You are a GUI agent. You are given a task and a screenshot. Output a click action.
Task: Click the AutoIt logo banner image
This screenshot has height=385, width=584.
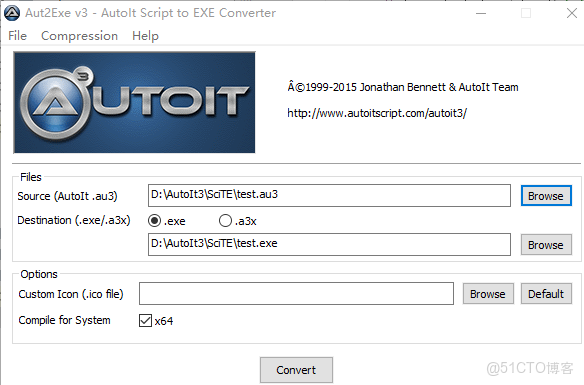pos(134,102)
